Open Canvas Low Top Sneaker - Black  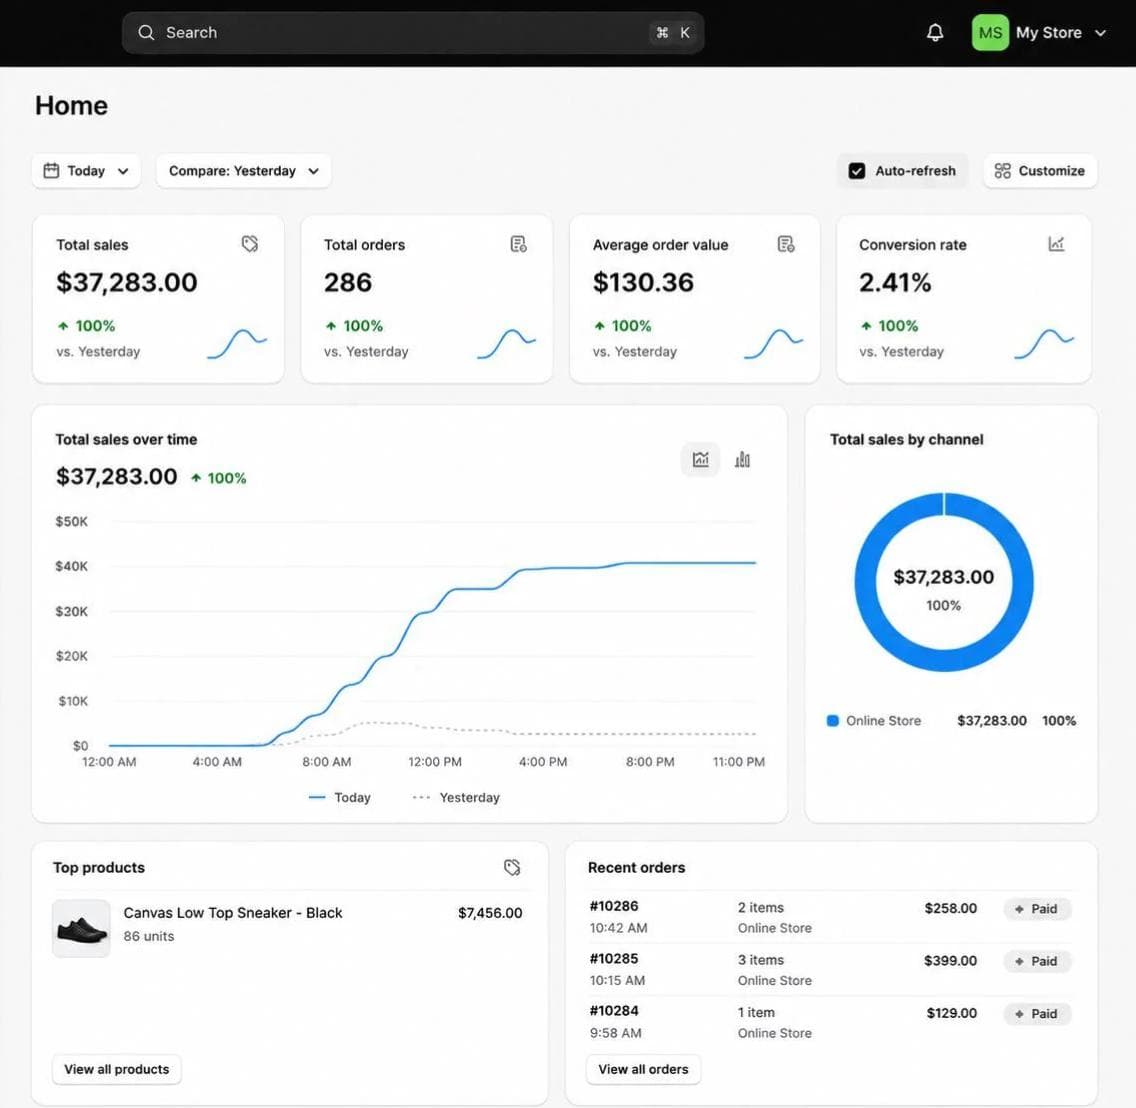tap(233, 913)
